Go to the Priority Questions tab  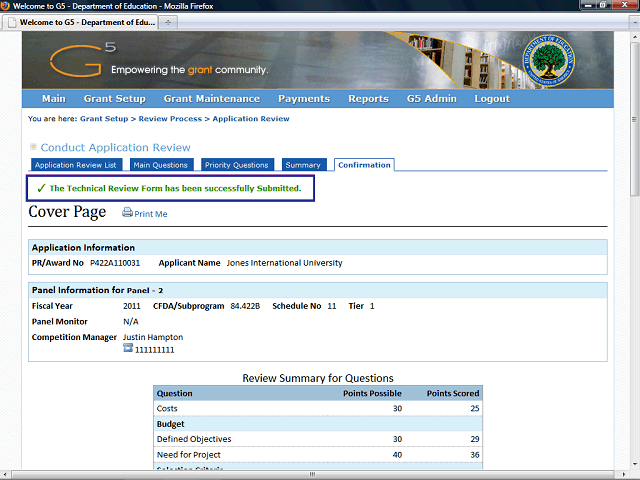coord(236,165)
